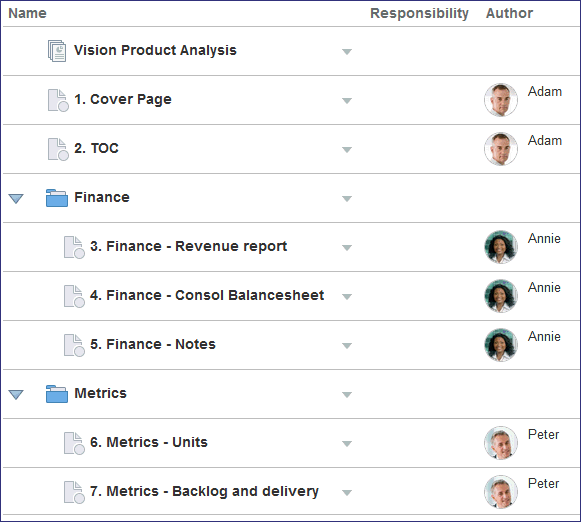Collapse the Finance section triangle
581x522 pixels.
(x=16, y=198)
